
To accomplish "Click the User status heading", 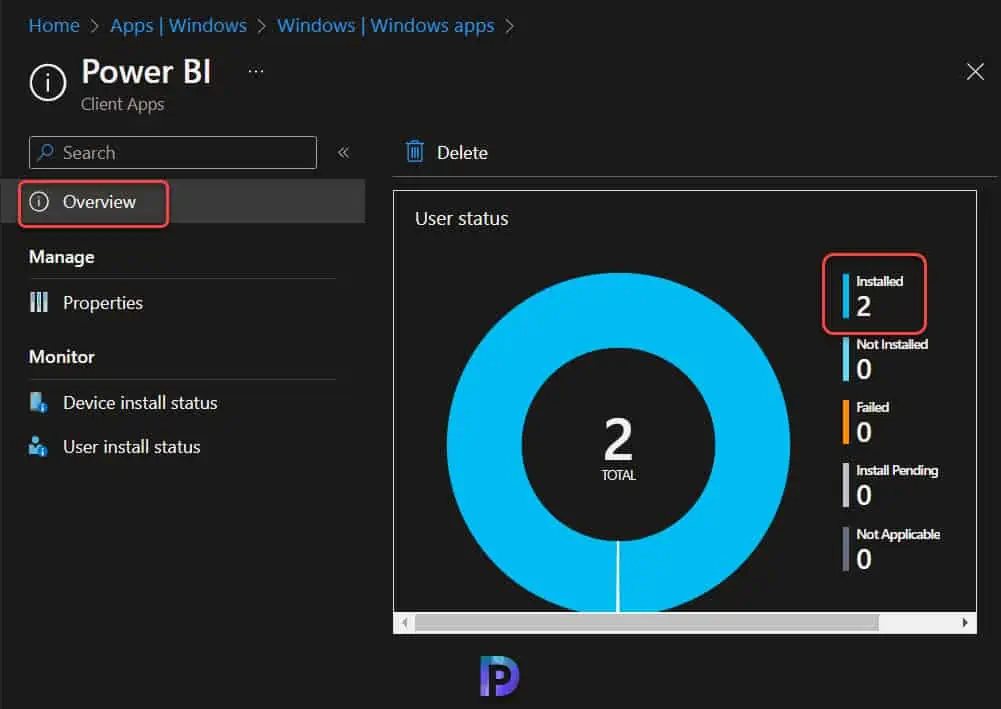I will 462,219.
